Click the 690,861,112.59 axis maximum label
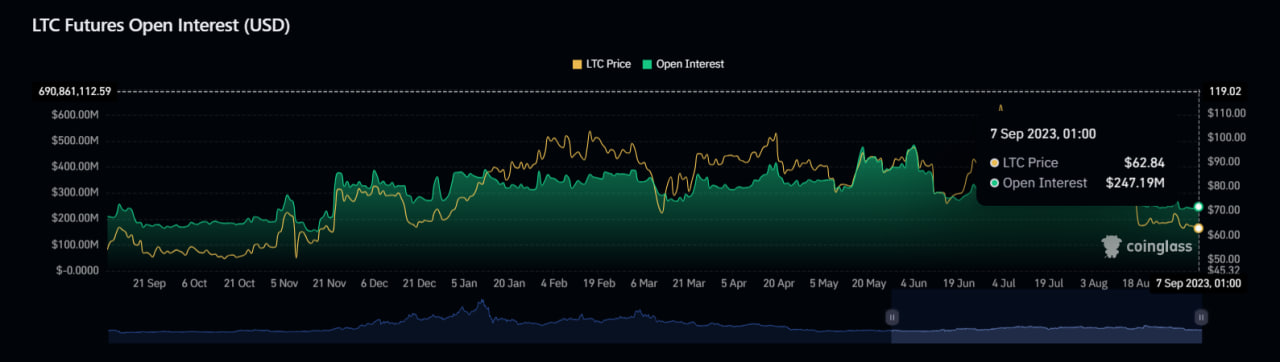 (x=75, y=92)
